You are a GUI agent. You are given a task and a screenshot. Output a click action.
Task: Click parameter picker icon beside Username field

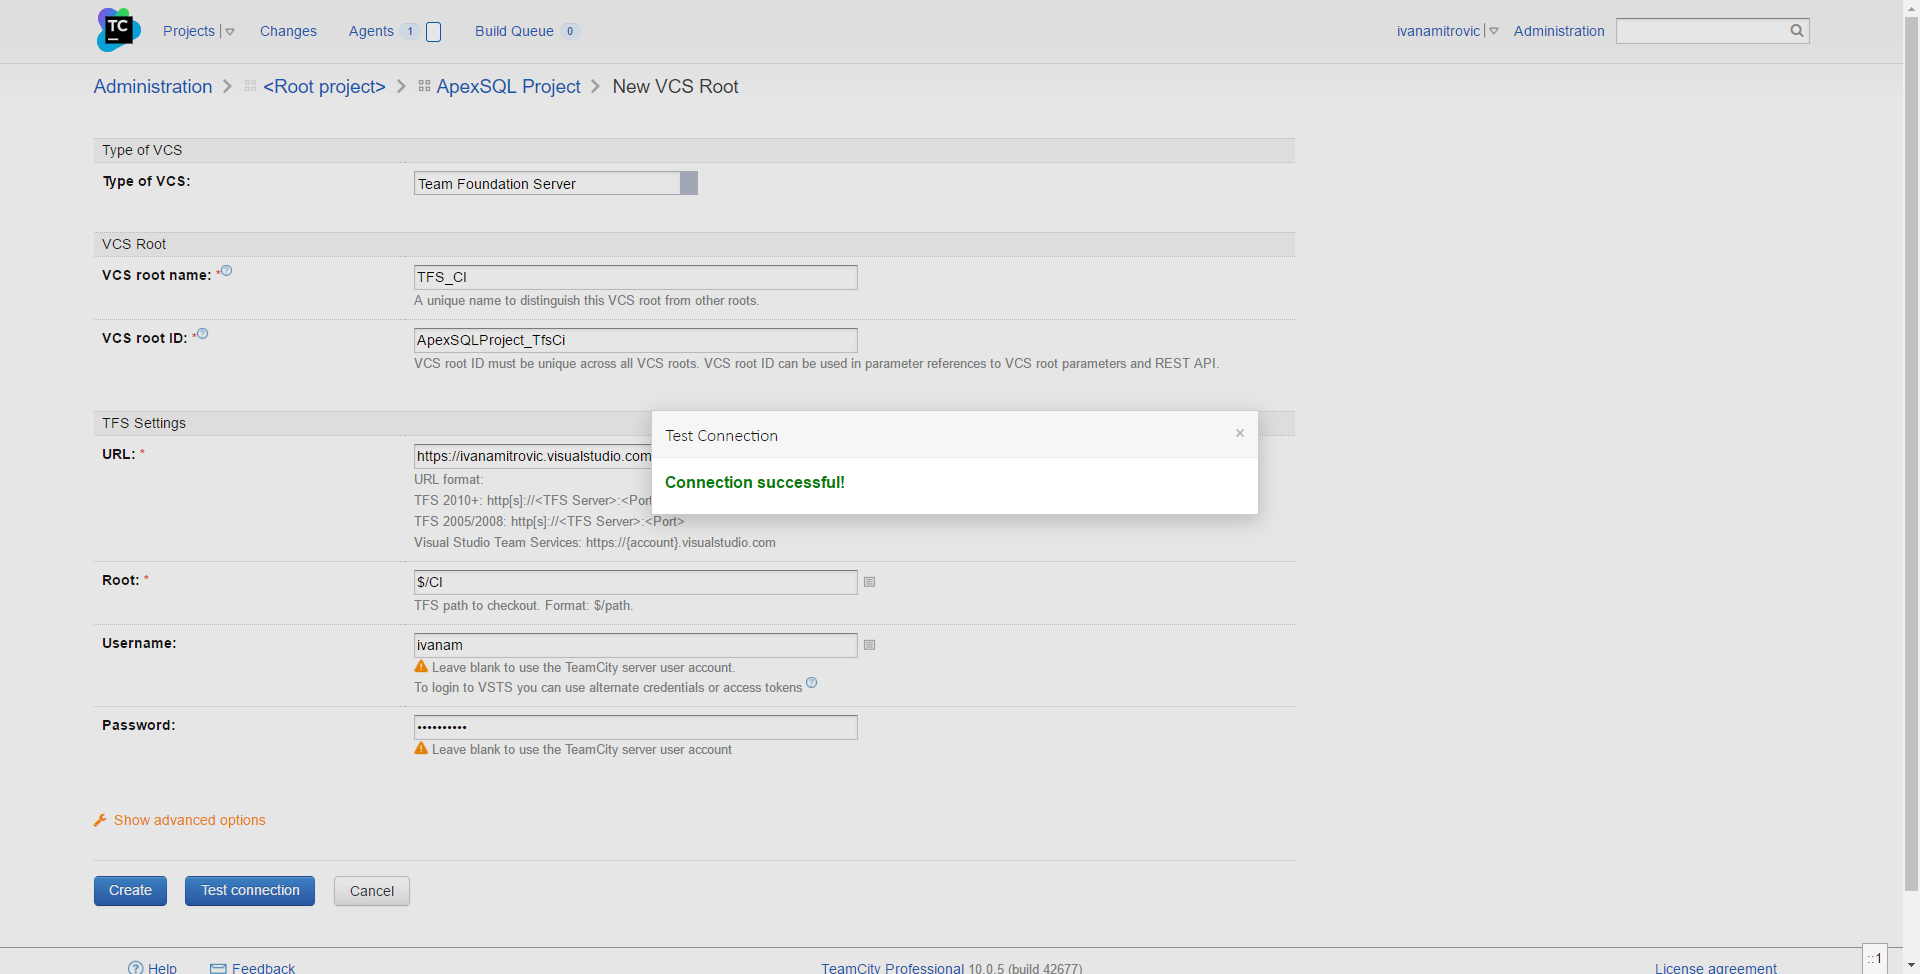[x=870, y=645]
